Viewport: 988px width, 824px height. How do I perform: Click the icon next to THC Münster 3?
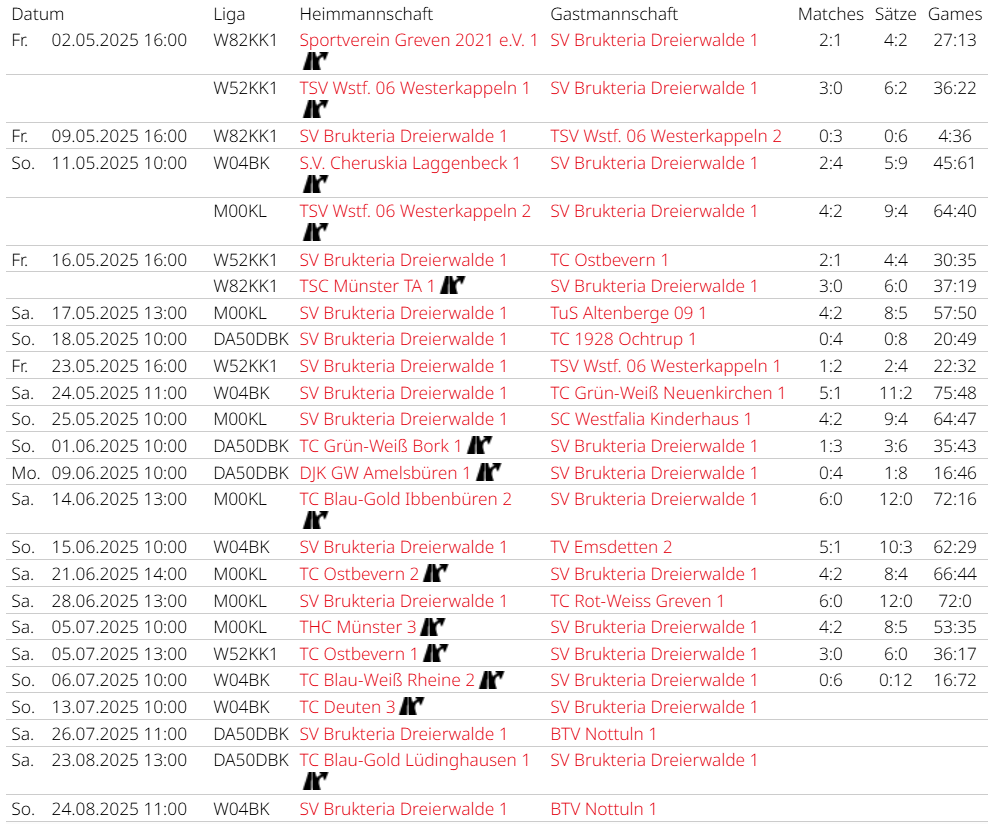click(432, 628)
